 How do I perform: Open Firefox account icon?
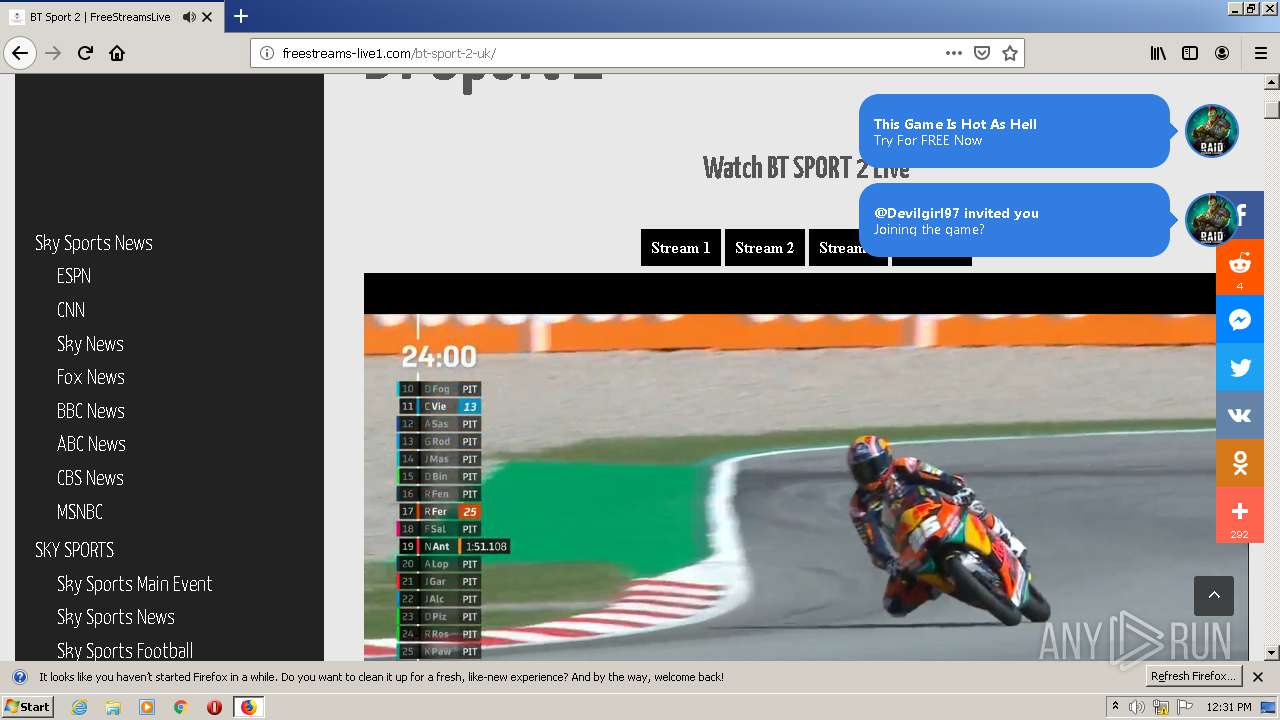tap(1222, 53)
